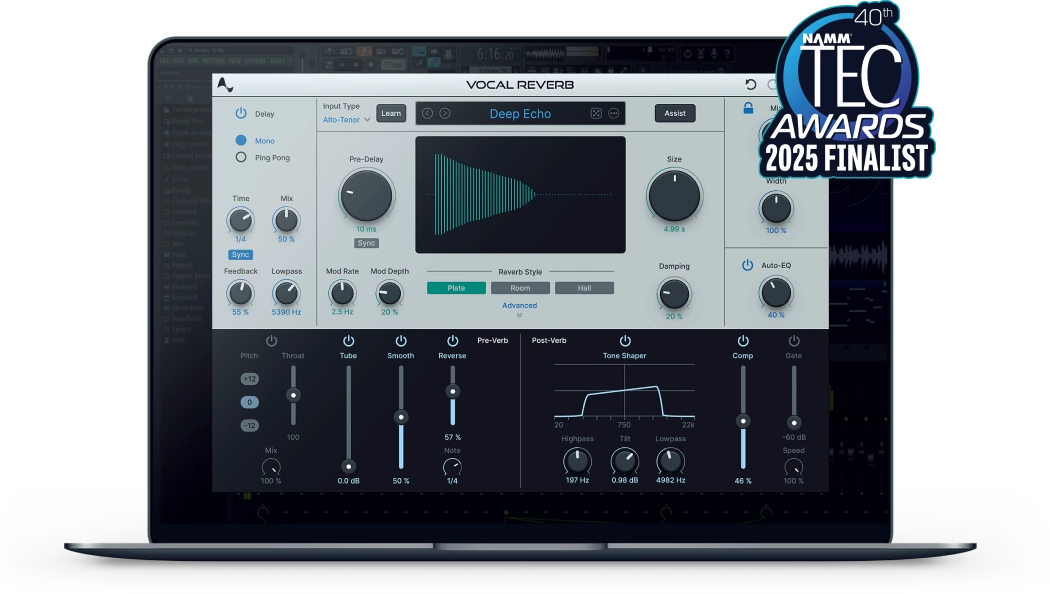Open the Input Type Alto-Tenor dropdown
The height and width of the screenshot is (594, 1050).
click(x=347, y=120)
